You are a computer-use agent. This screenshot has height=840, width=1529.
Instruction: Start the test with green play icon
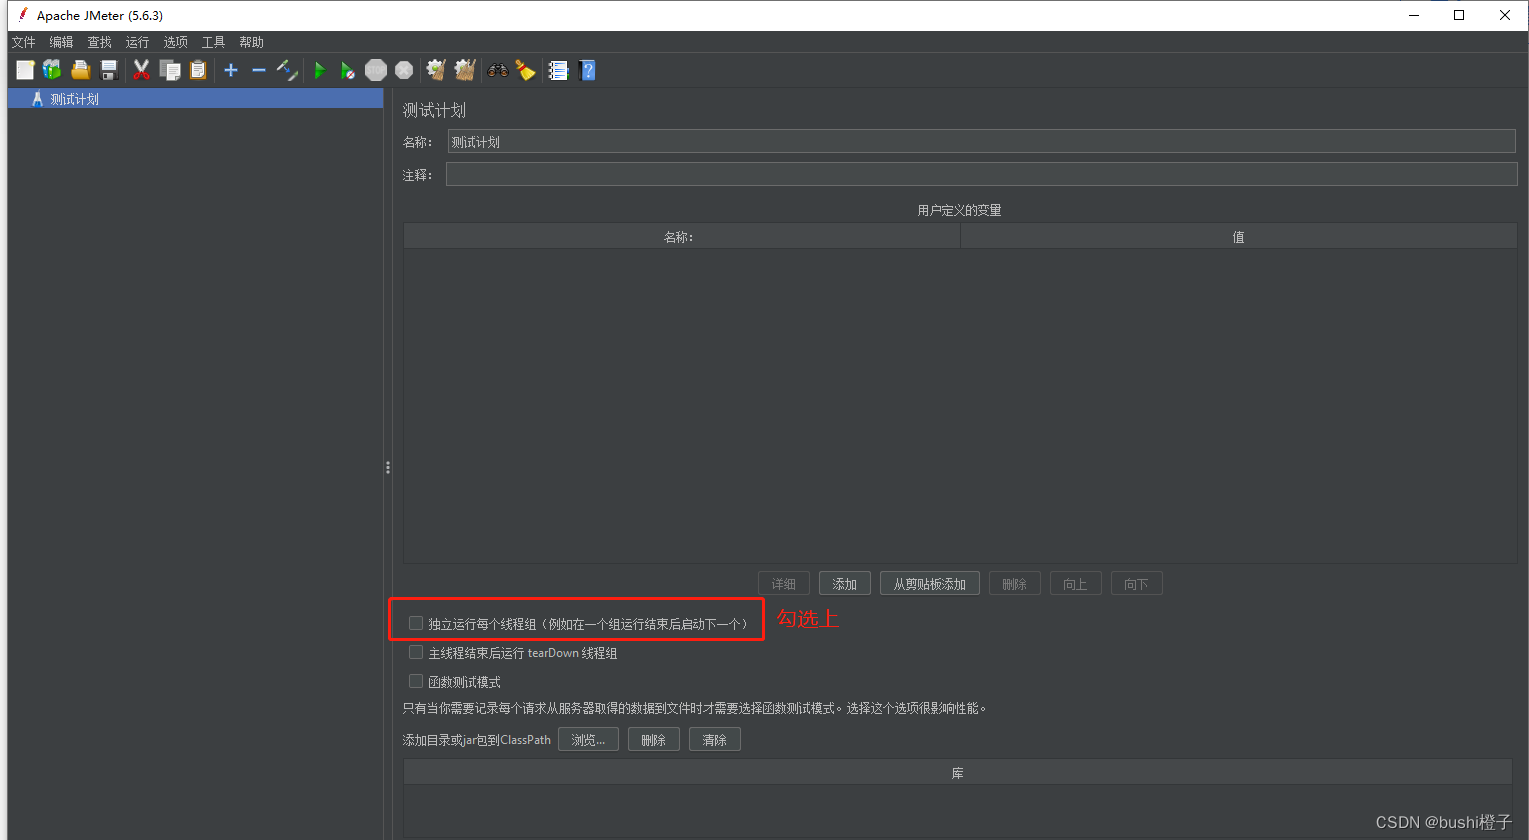tap(320, 70)
